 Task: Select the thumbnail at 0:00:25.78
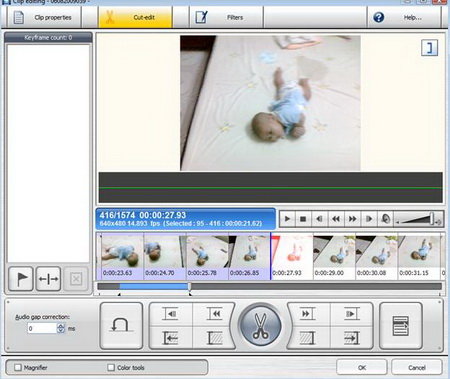(207, 256)
